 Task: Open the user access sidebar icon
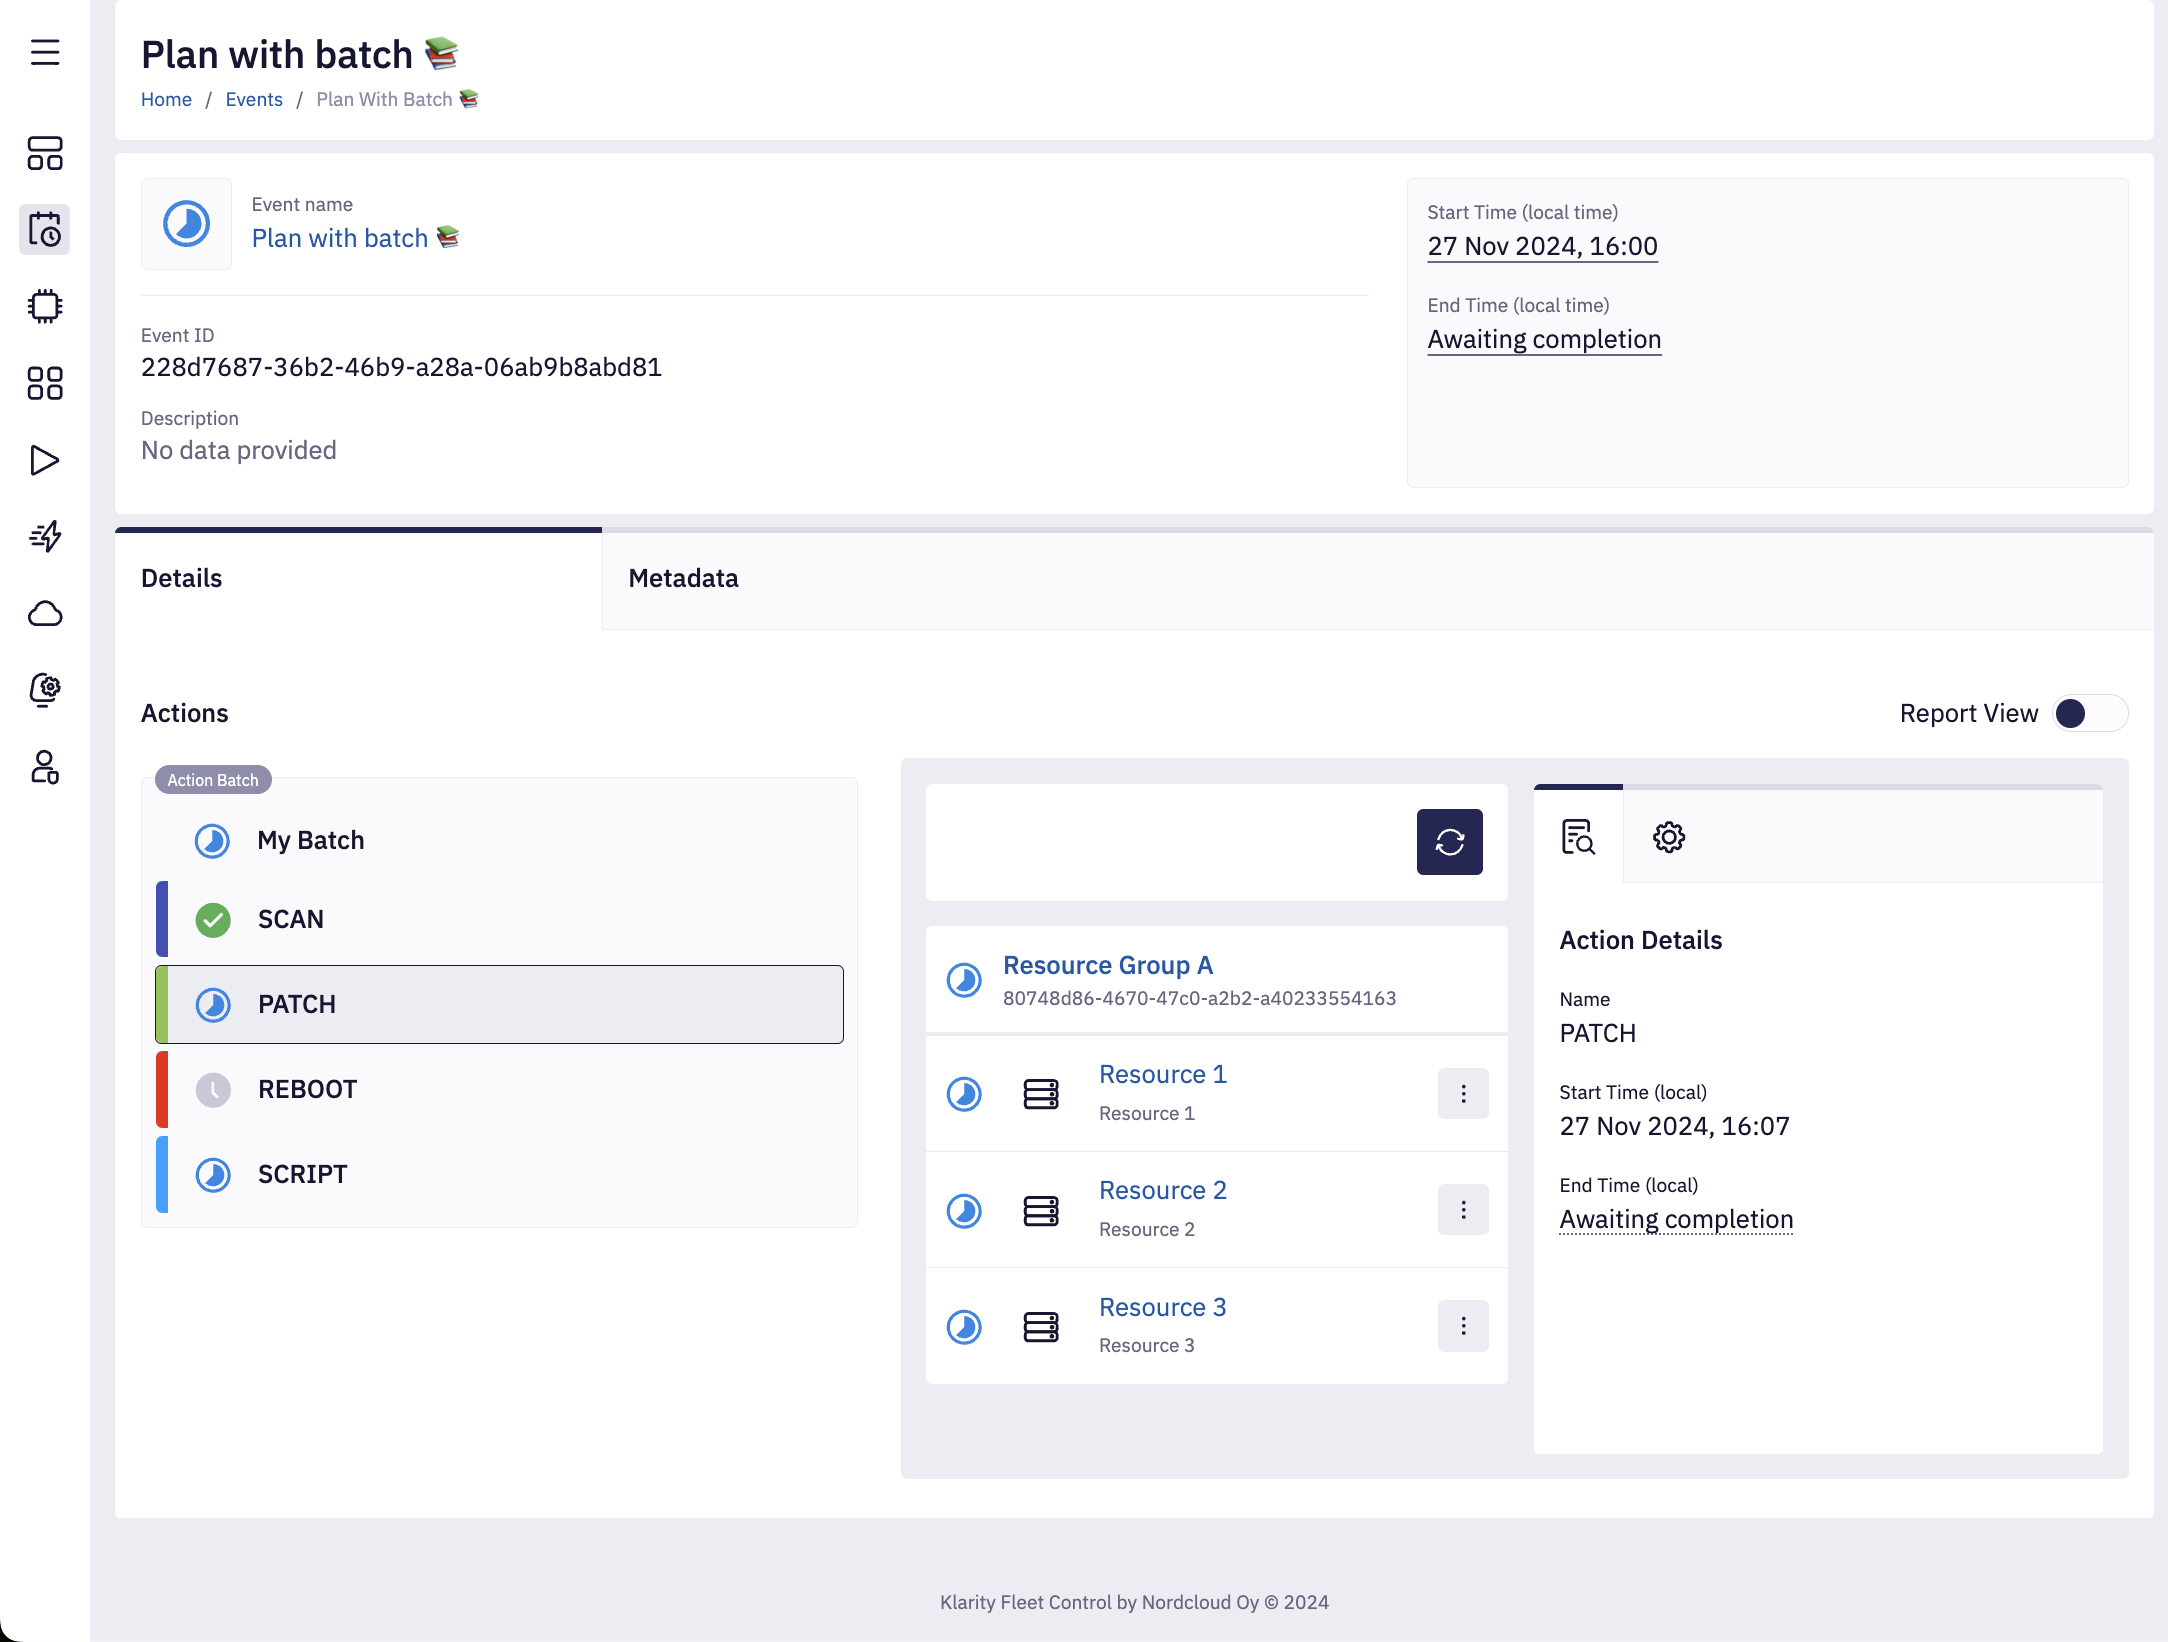(x=45, y=767)
